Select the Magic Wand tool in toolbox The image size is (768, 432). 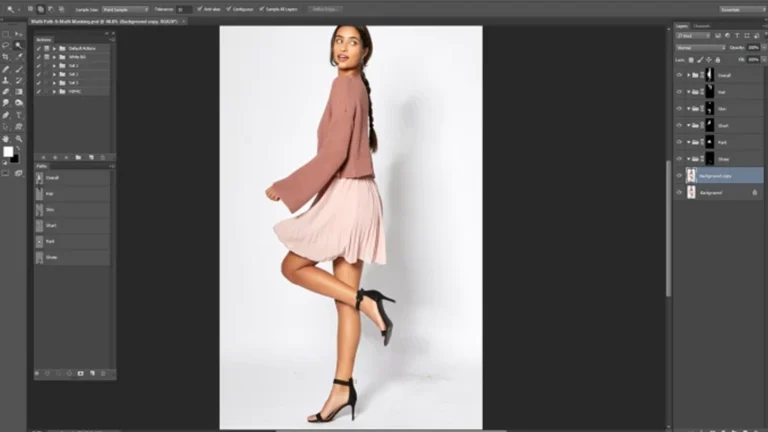(x=18, y=45)
